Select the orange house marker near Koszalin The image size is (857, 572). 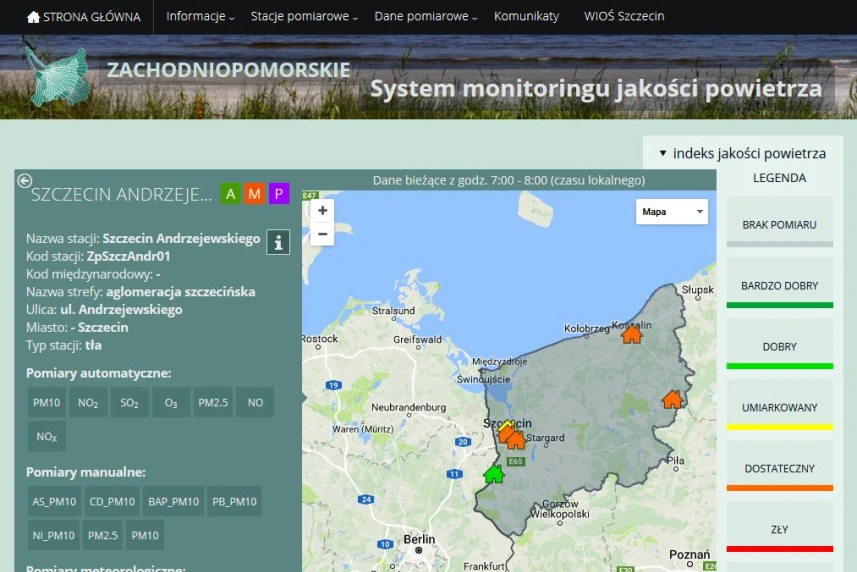(631, 334)
